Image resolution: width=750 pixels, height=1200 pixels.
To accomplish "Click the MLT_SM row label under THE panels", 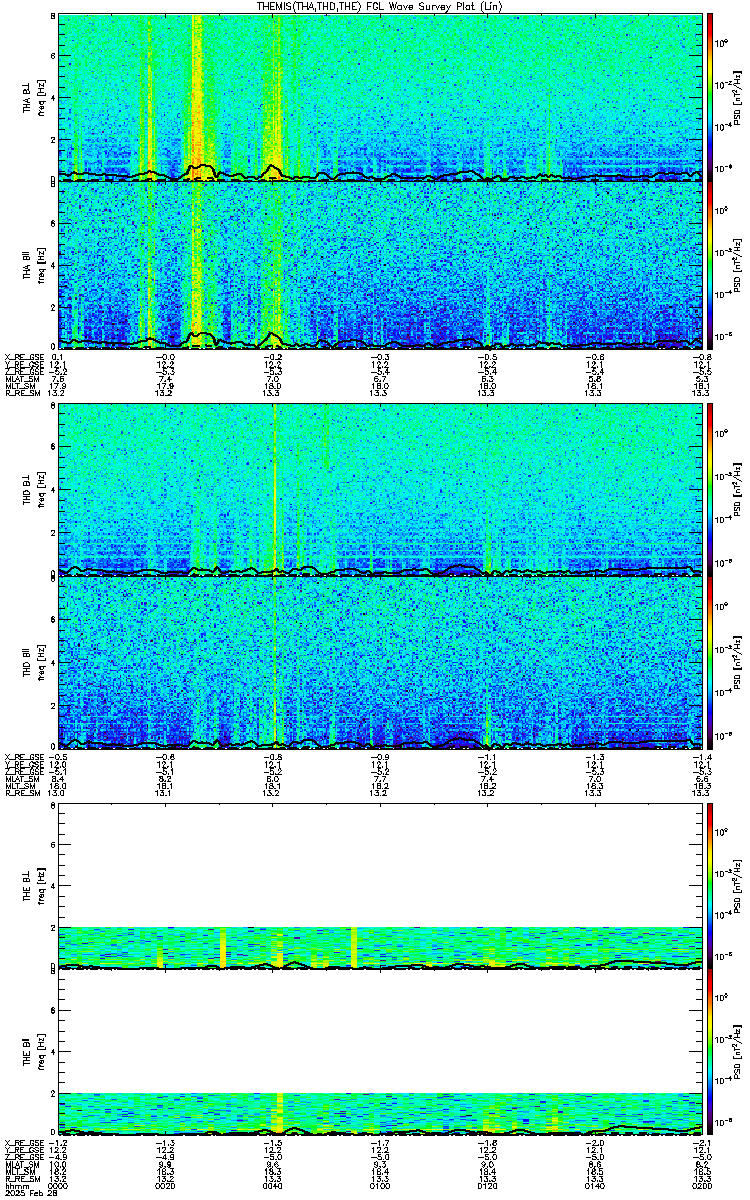I will point(19,1171).
